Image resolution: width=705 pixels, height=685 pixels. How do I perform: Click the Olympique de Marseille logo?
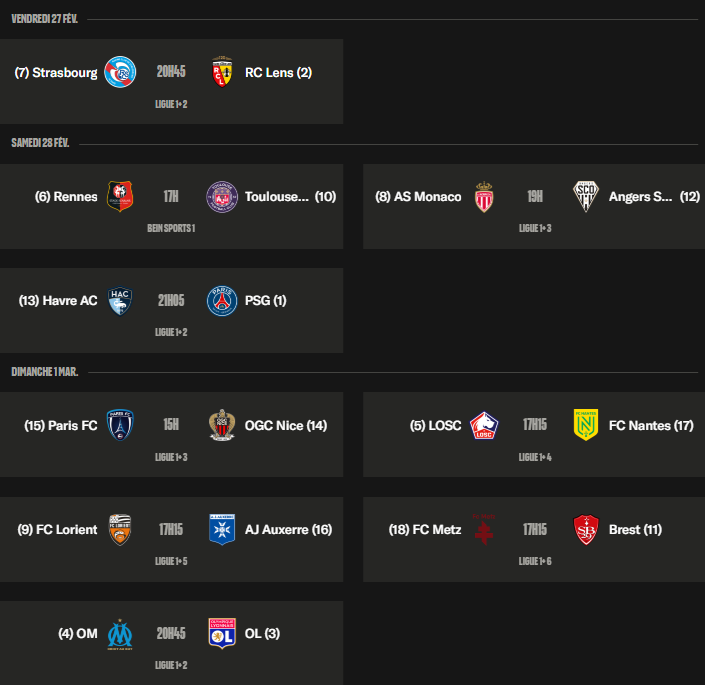[120, 633]
